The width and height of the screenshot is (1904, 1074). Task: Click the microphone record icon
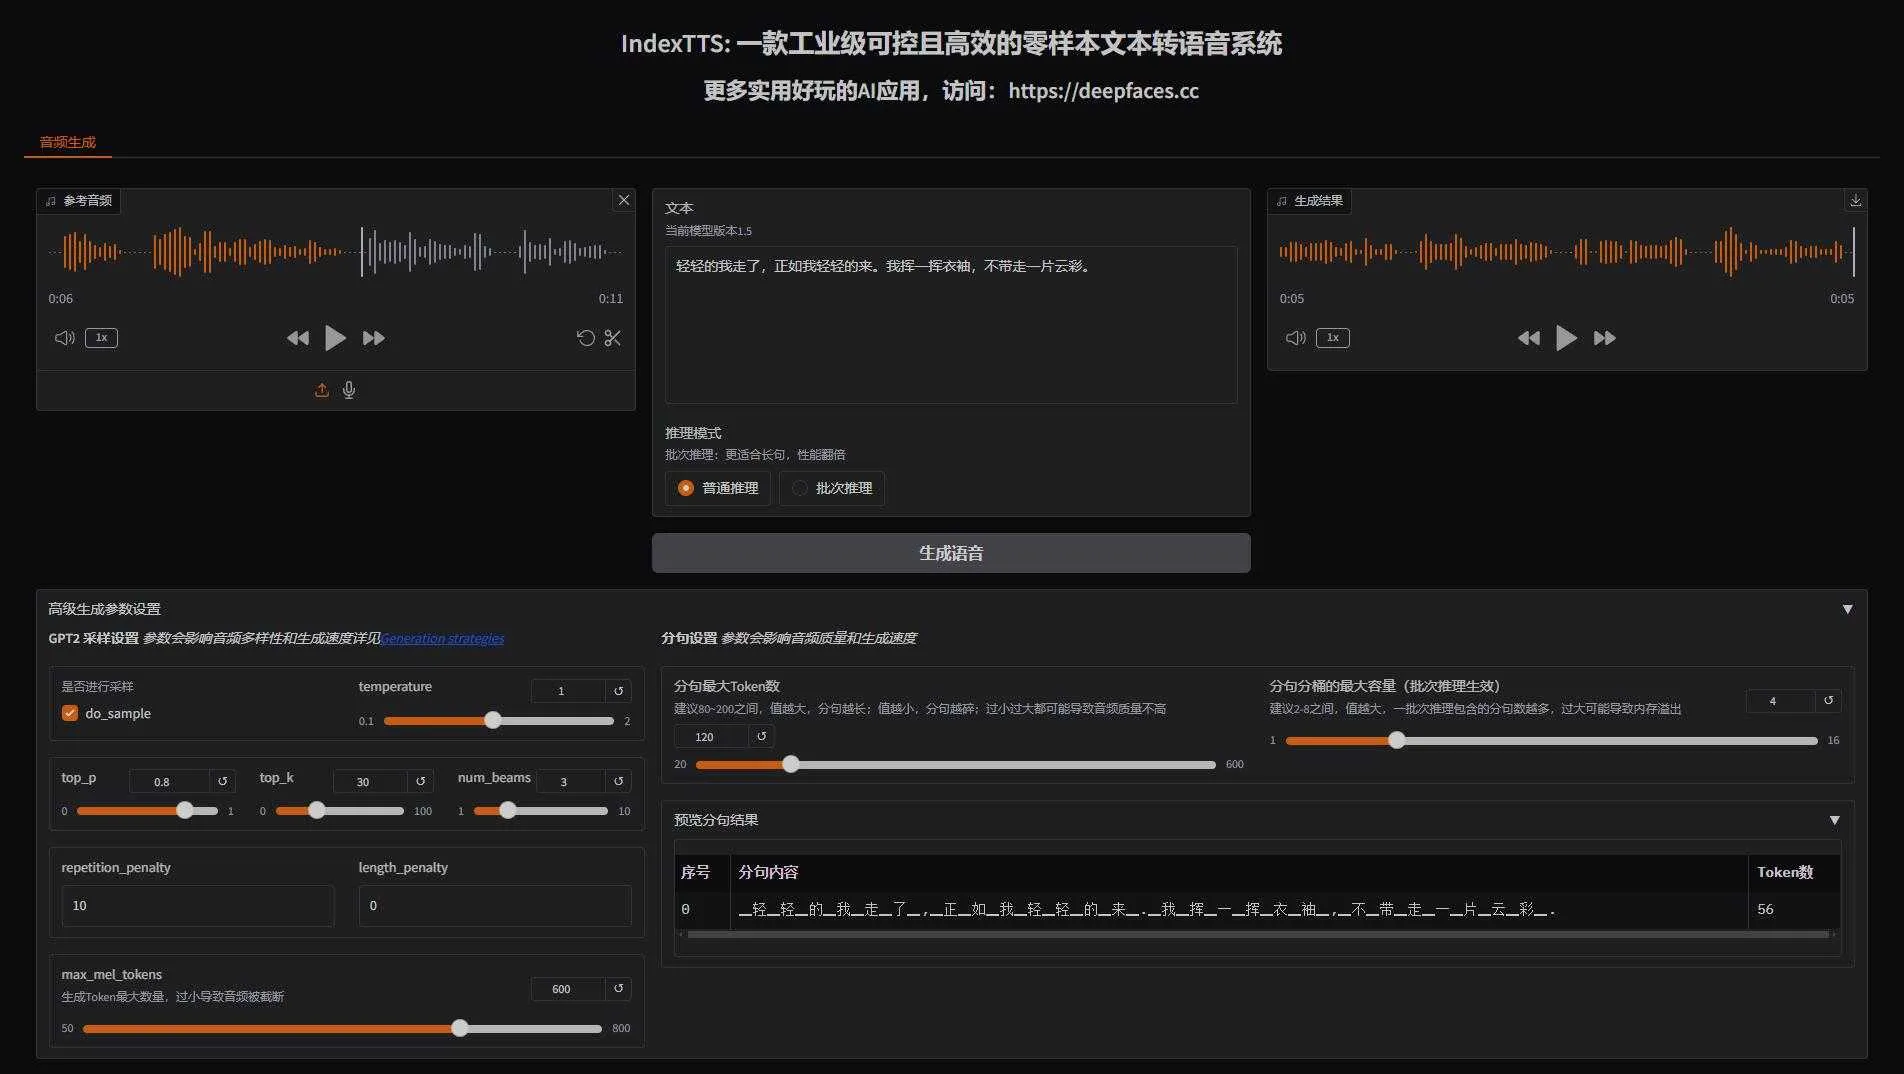349,390
